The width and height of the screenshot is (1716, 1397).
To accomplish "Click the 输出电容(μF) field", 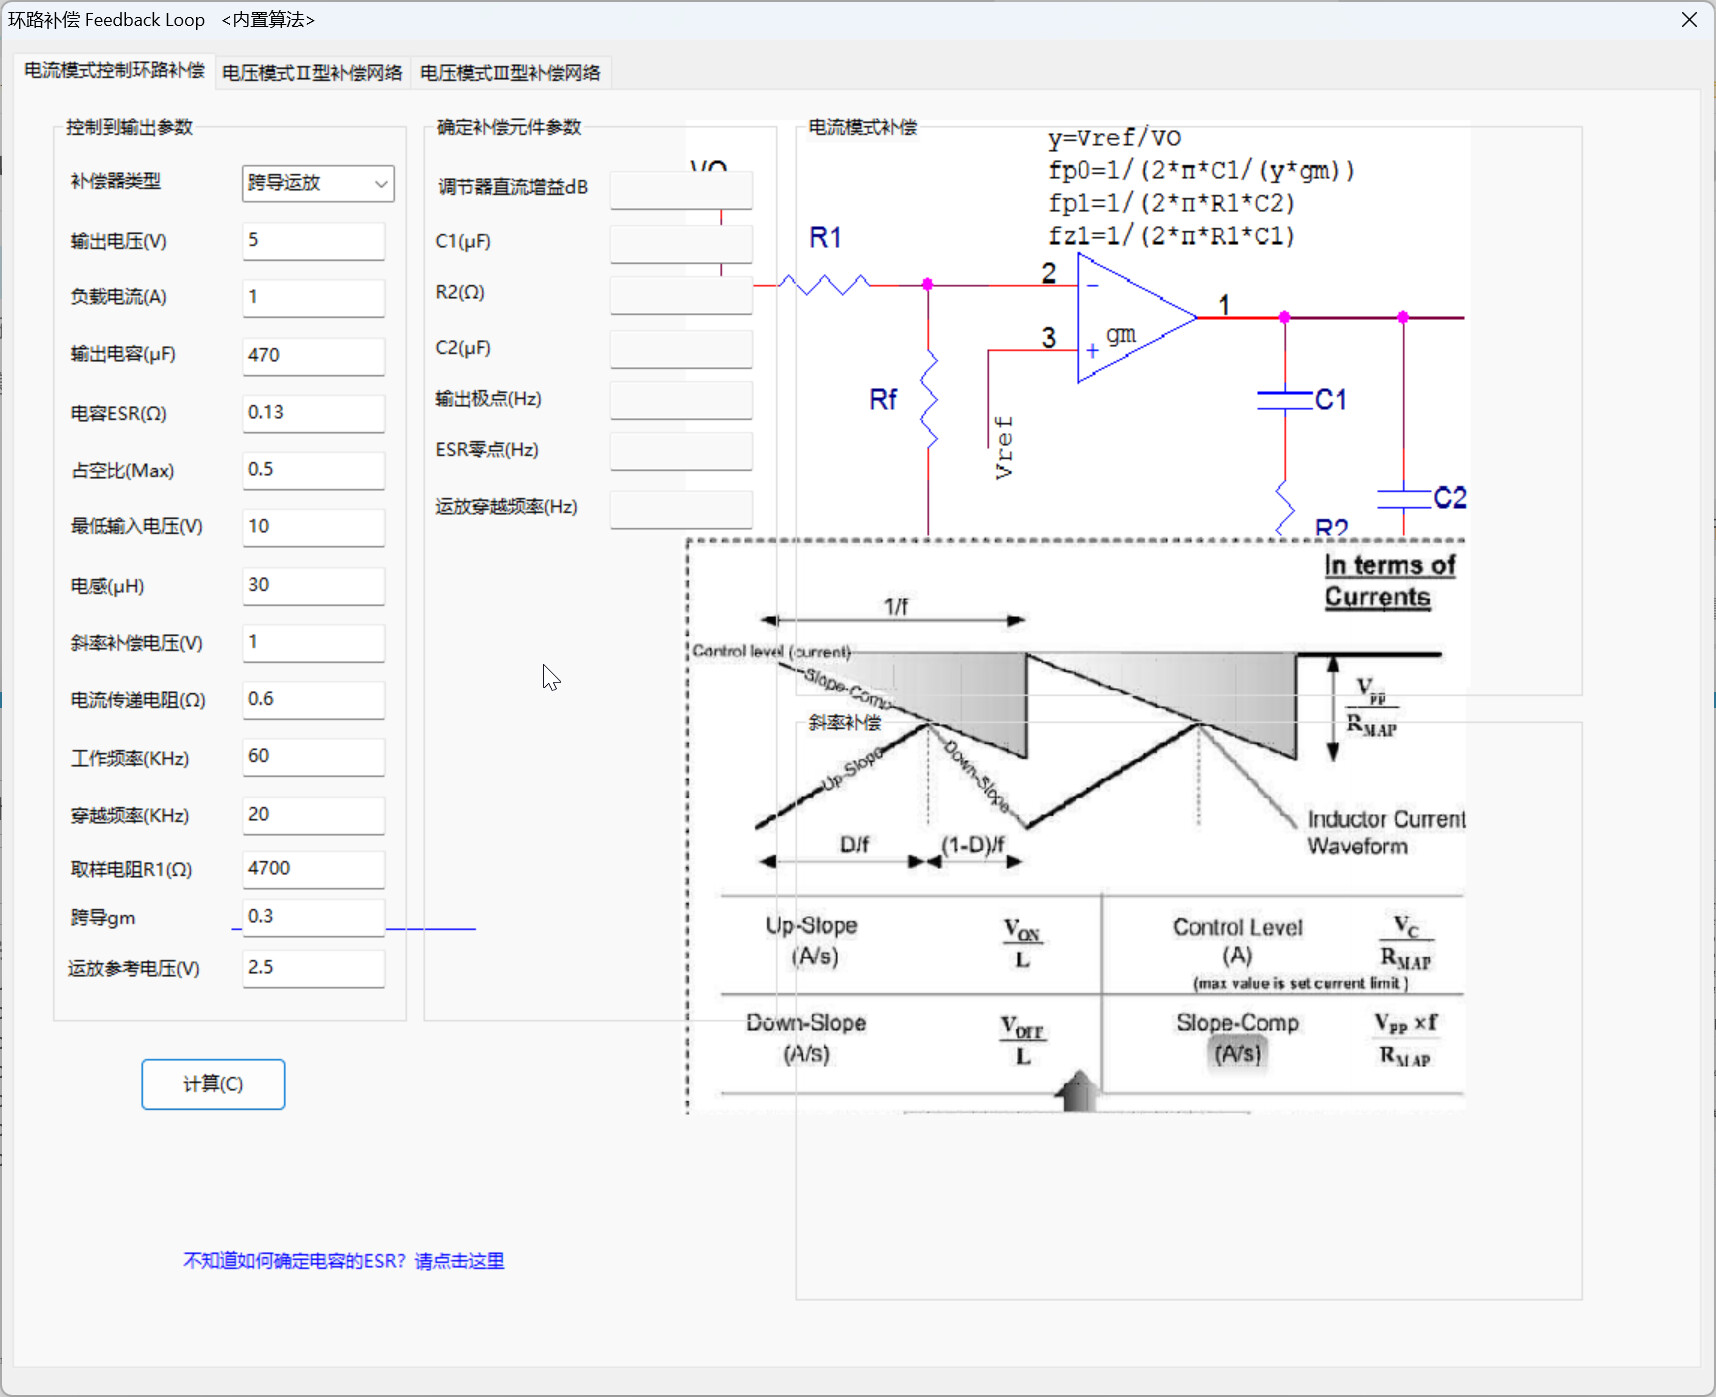I will [x=313, y=355].
